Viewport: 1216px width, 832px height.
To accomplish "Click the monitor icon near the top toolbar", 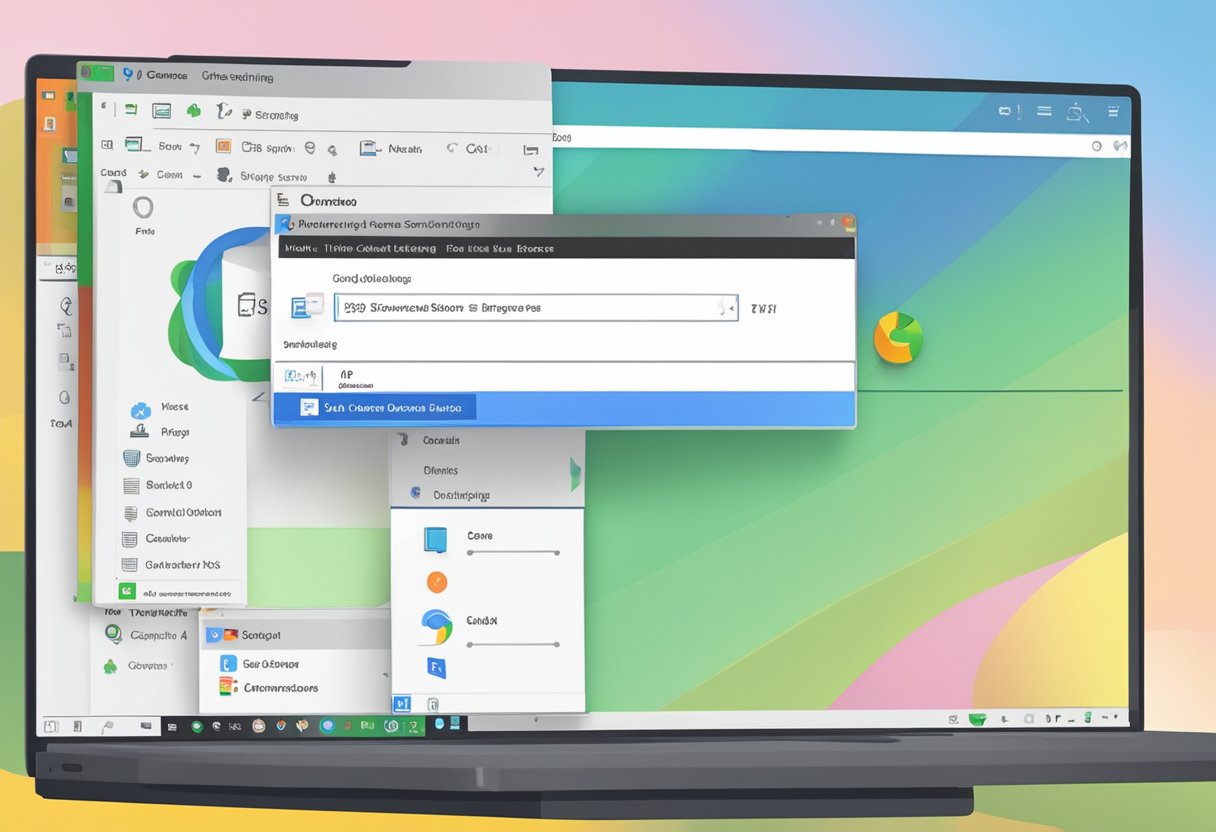I will pyautogui.click(x=162, y=110).
